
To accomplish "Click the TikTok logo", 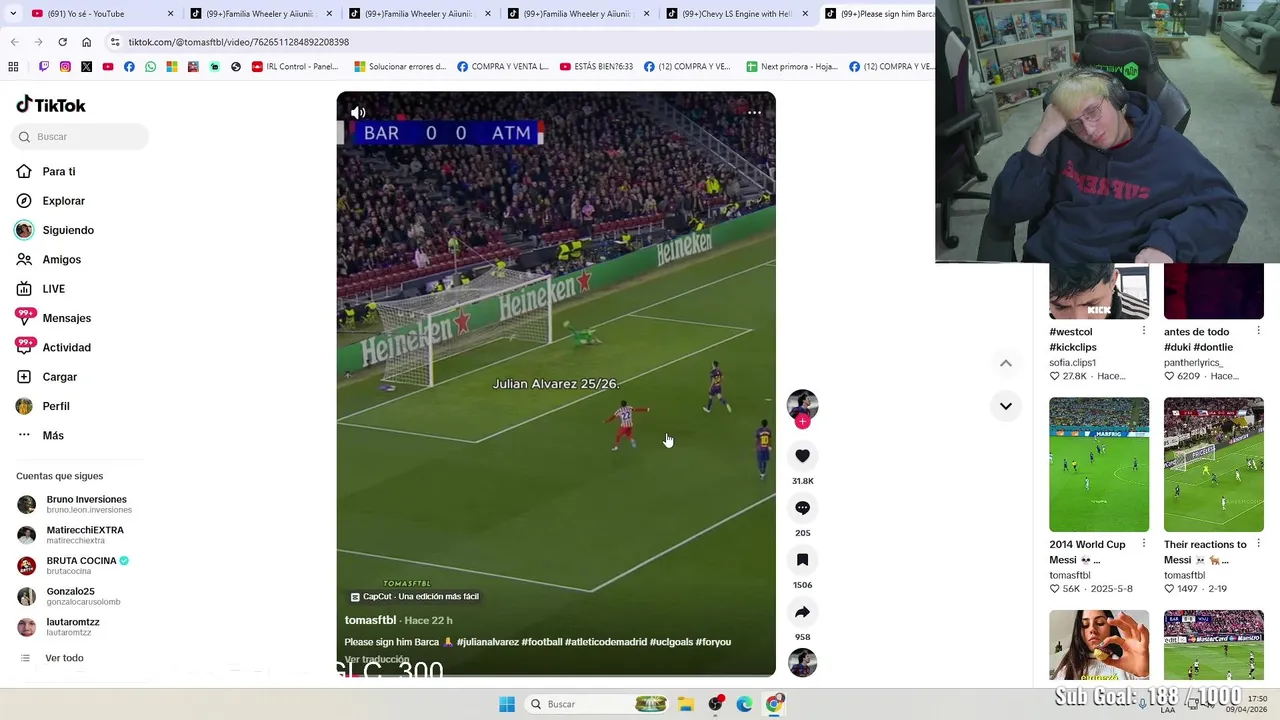I will (x=51, y=105).
